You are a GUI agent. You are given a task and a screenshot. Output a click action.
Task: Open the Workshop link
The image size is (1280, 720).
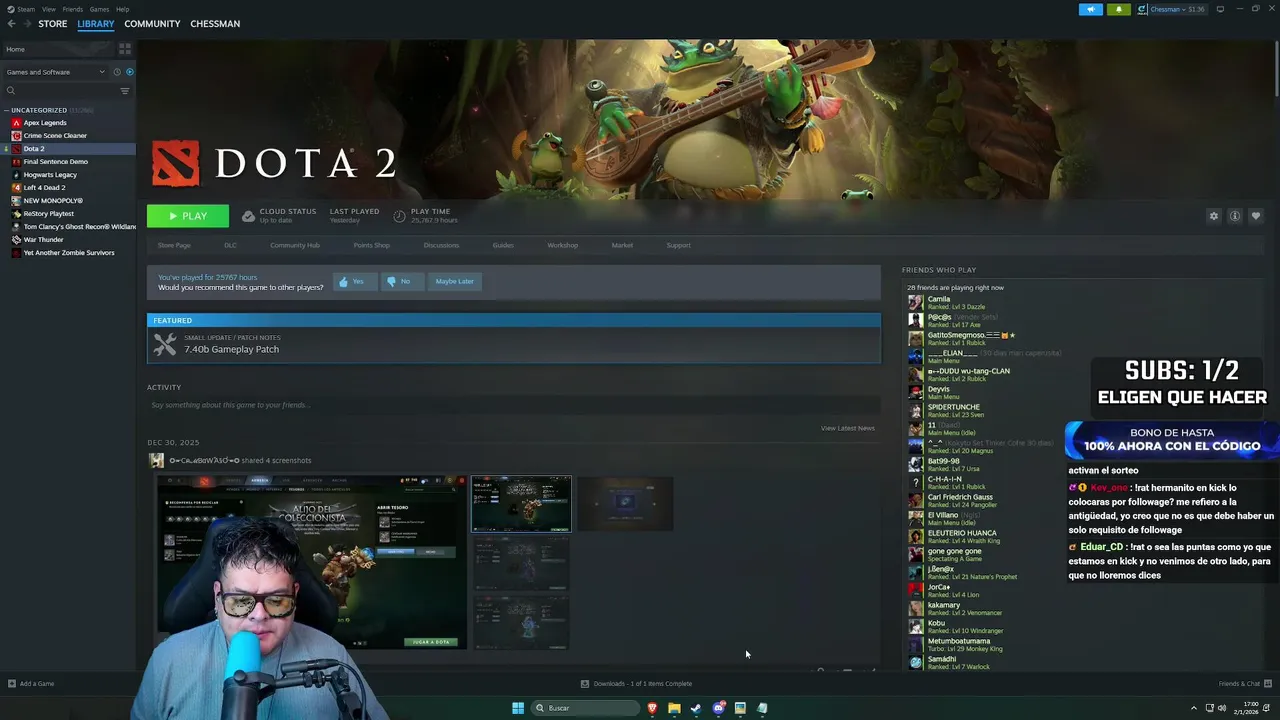(x=562, y=245)
